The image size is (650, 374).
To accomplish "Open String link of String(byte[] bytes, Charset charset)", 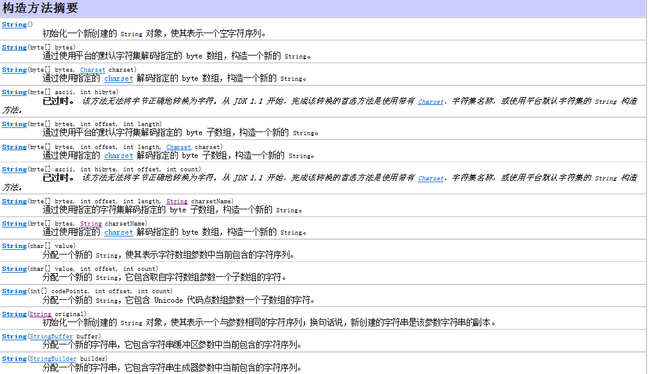I will pyautogui.click(x=14, y=70).
